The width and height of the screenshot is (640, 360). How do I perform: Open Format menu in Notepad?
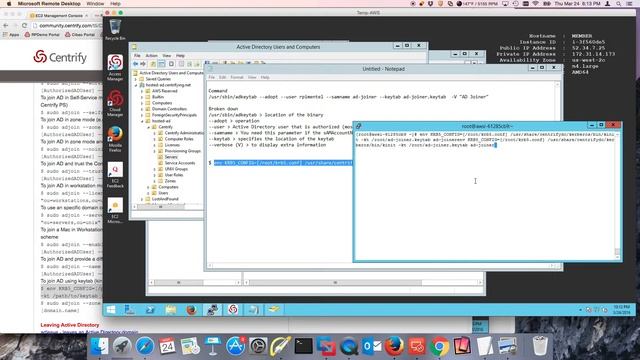click(237, 77)
